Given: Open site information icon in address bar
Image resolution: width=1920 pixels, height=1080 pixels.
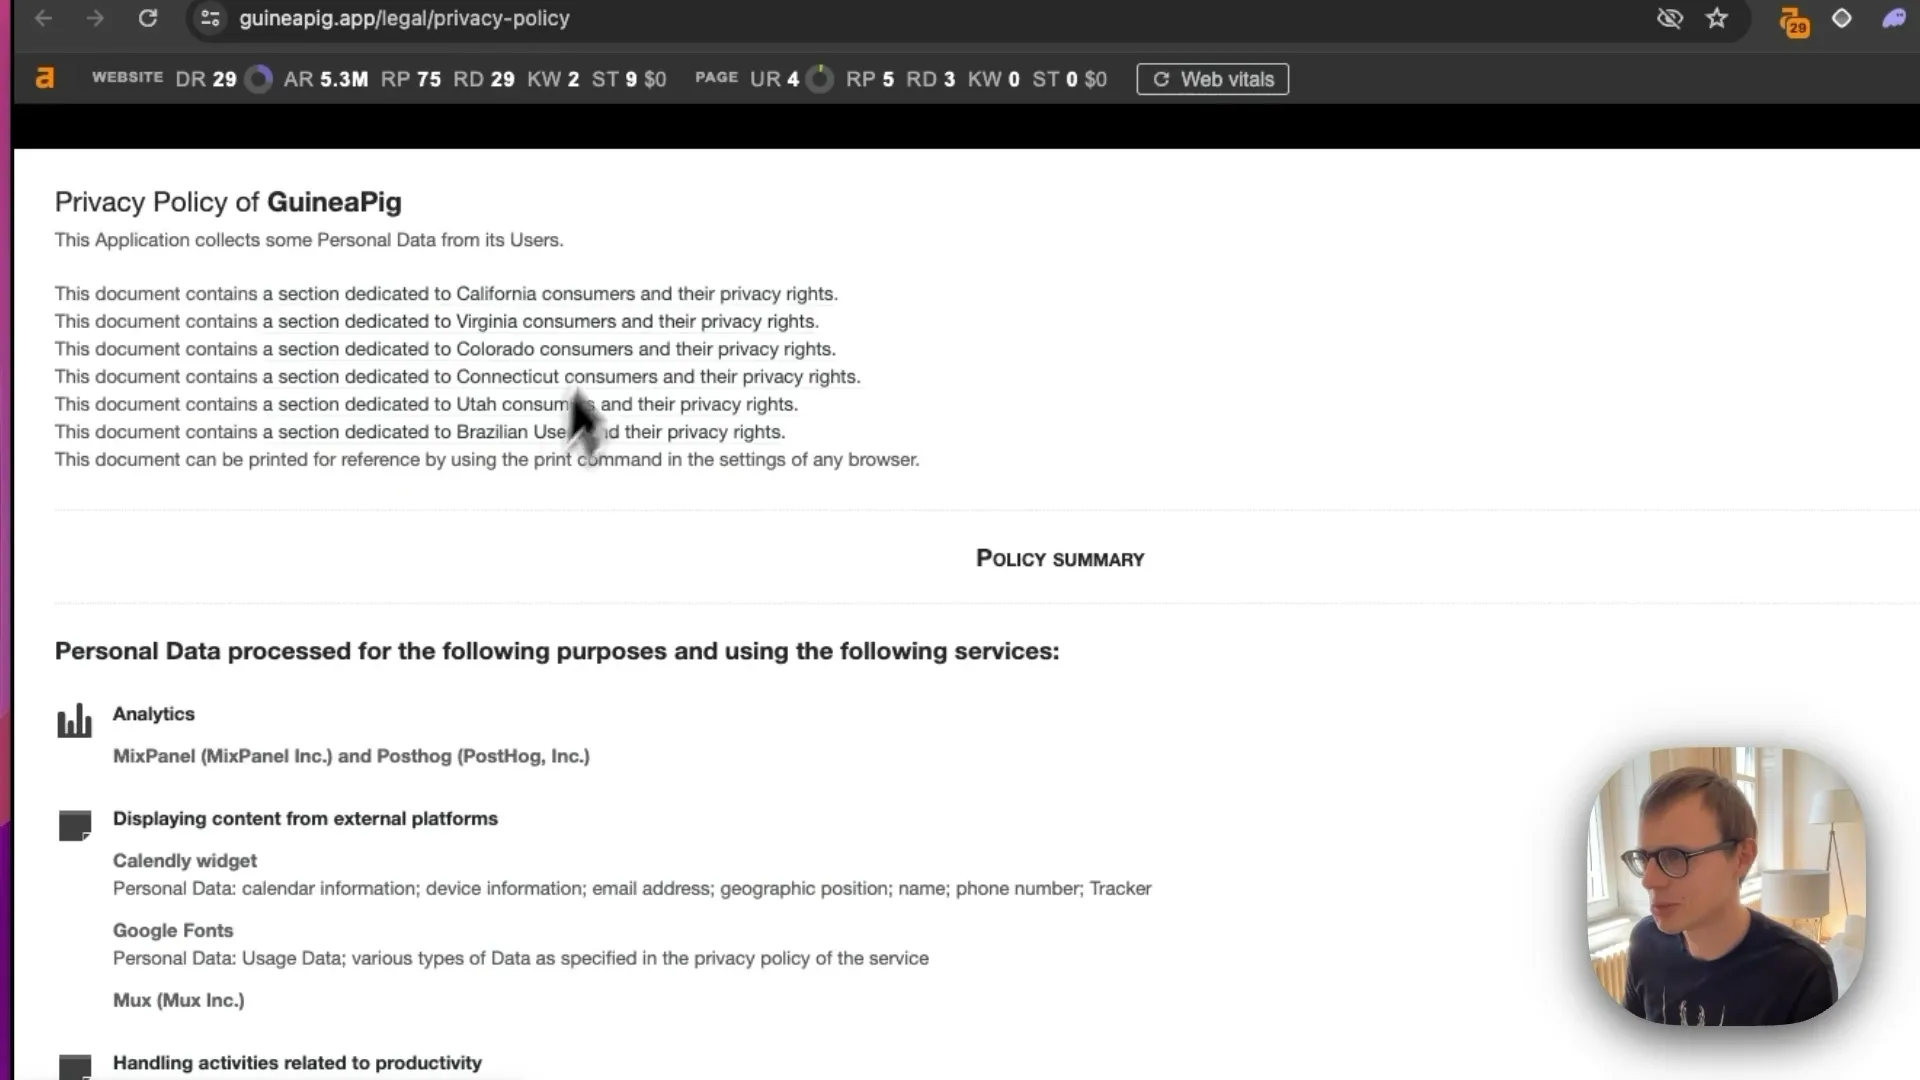Looking at the screenshot, I should pos(210,19).
